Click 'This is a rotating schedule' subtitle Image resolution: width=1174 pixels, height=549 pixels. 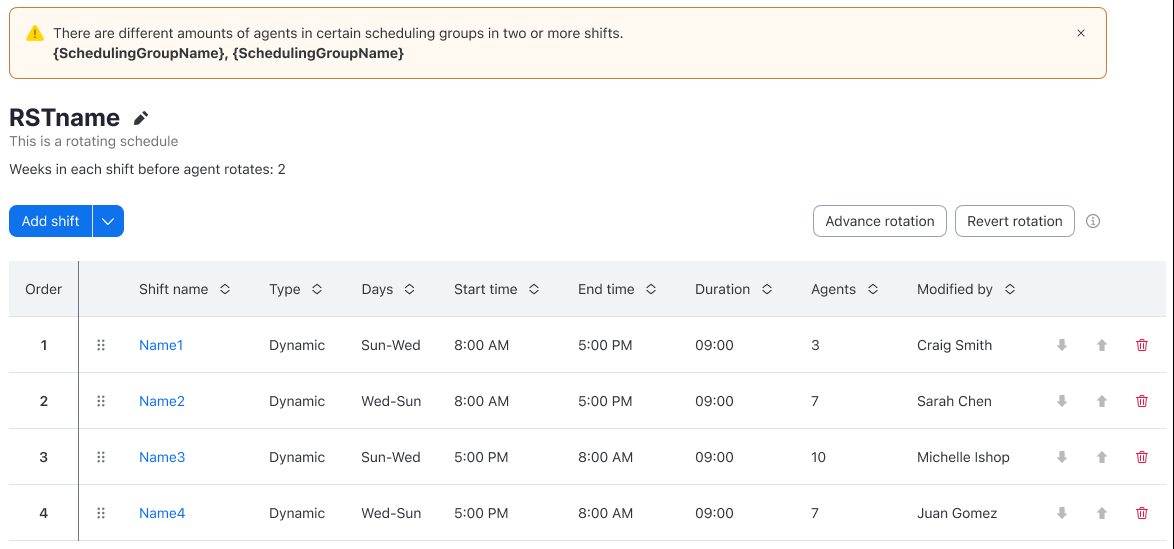[94, 141]
